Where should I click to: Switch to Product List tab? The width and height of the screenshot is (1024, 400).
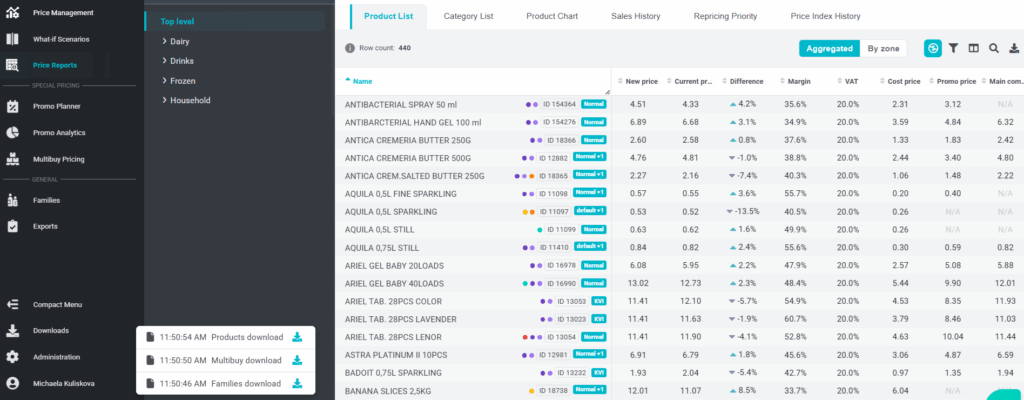tap(389, 16)
